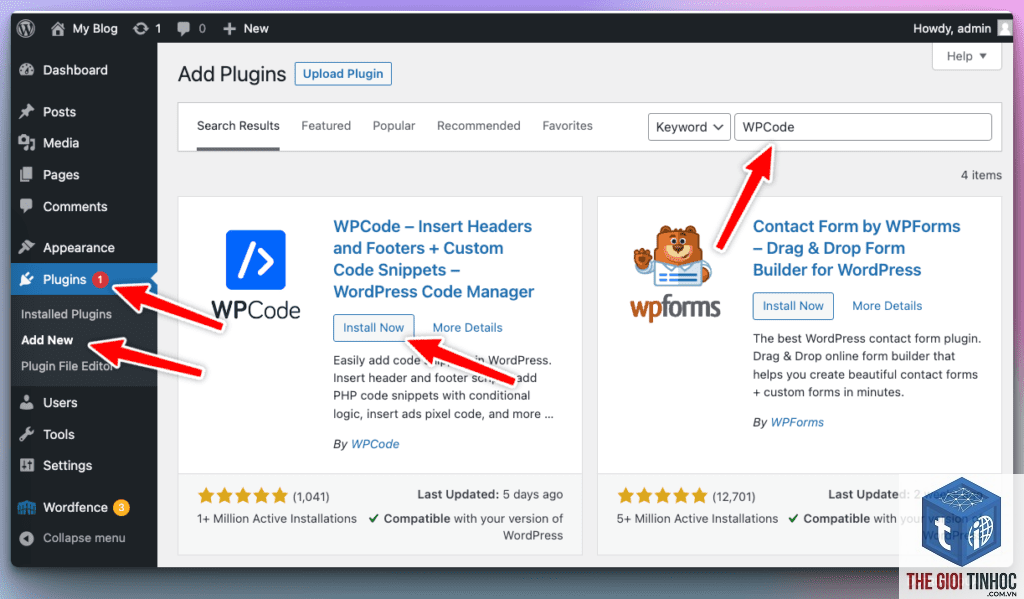Click the admin avatar icon
This screenshot has height=599, width=1024.
click(1004, 28)
